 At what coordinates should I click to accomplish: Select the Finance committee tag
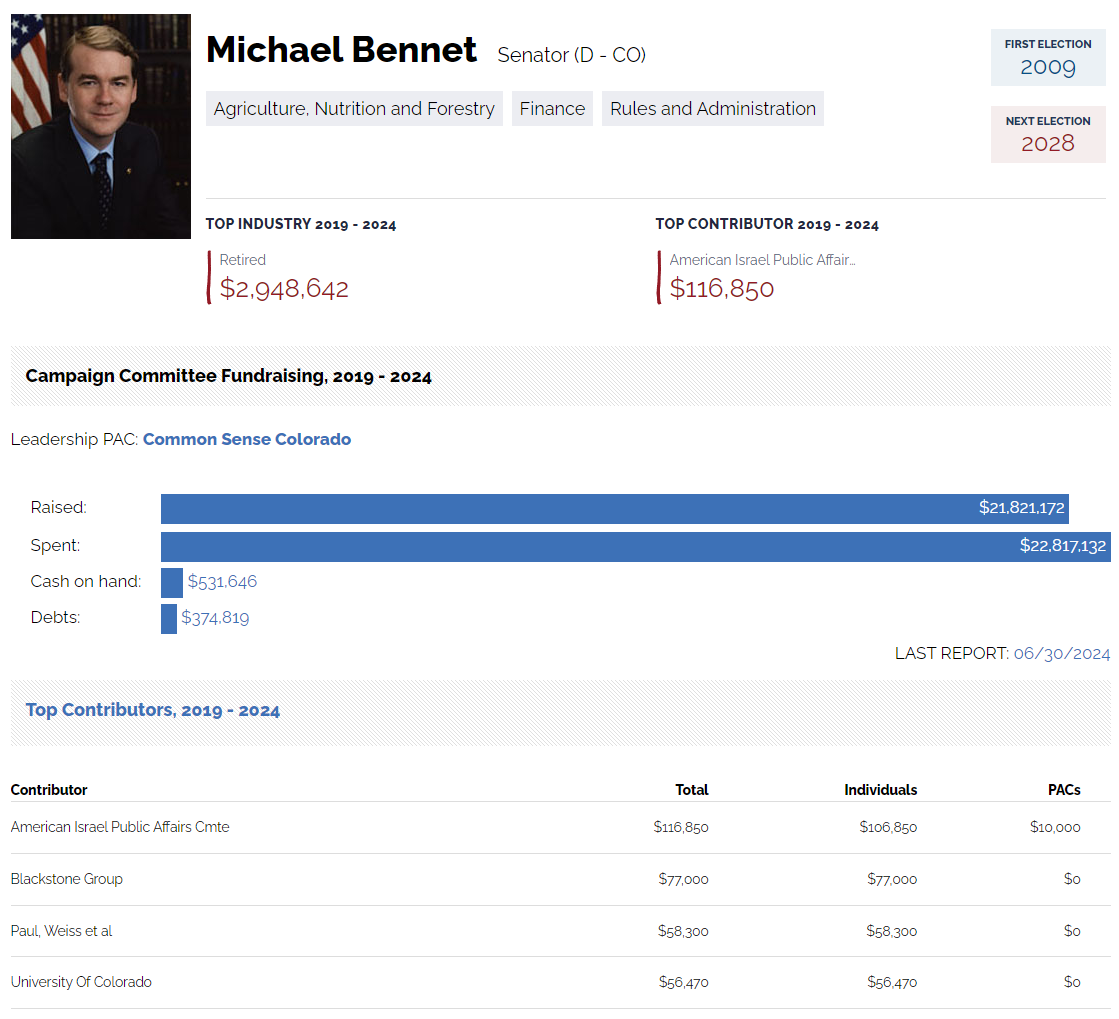552,109
